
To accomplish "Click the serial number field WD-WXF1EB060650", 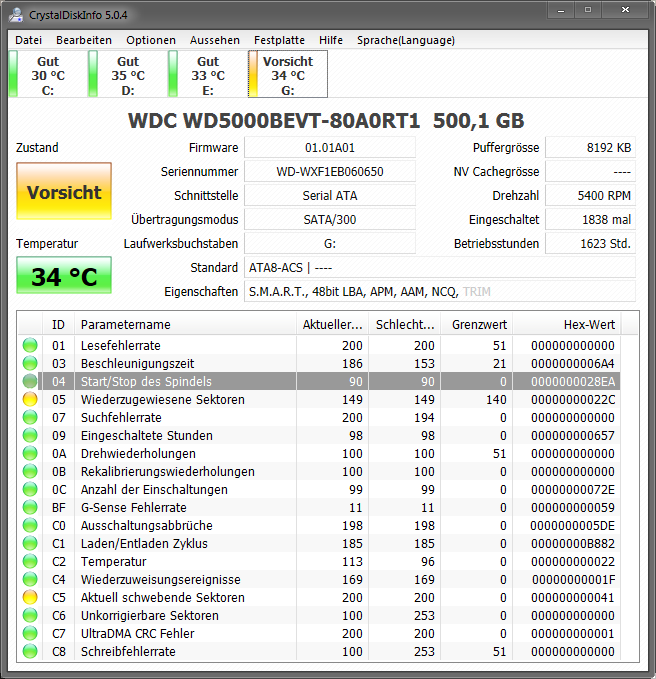I will pos(330,171).
